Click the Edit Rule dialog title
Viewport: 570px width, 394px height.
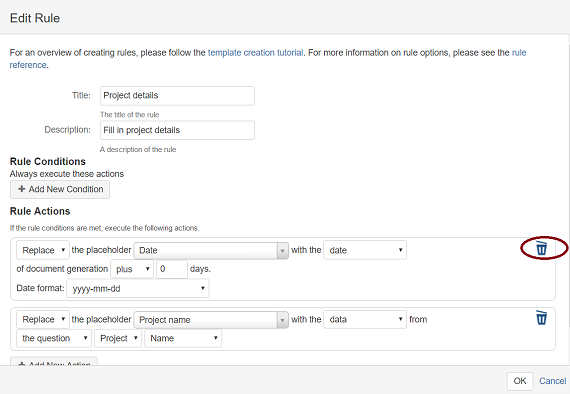(35, 18)
